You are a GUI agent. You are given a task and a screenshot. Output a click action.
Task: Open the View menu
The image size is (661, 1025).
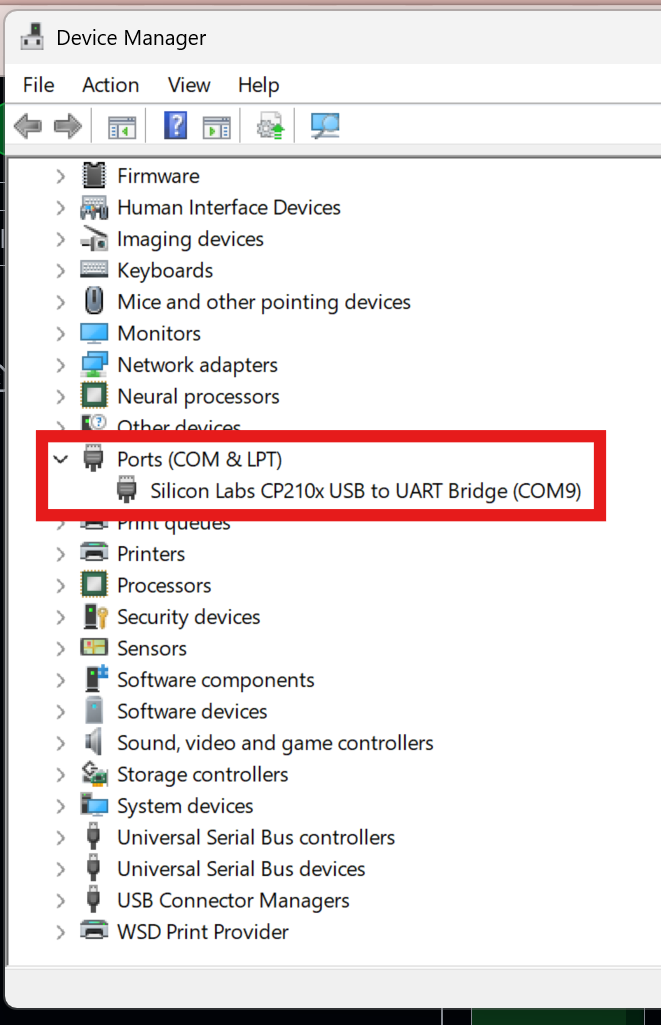(x=188, y=85)
